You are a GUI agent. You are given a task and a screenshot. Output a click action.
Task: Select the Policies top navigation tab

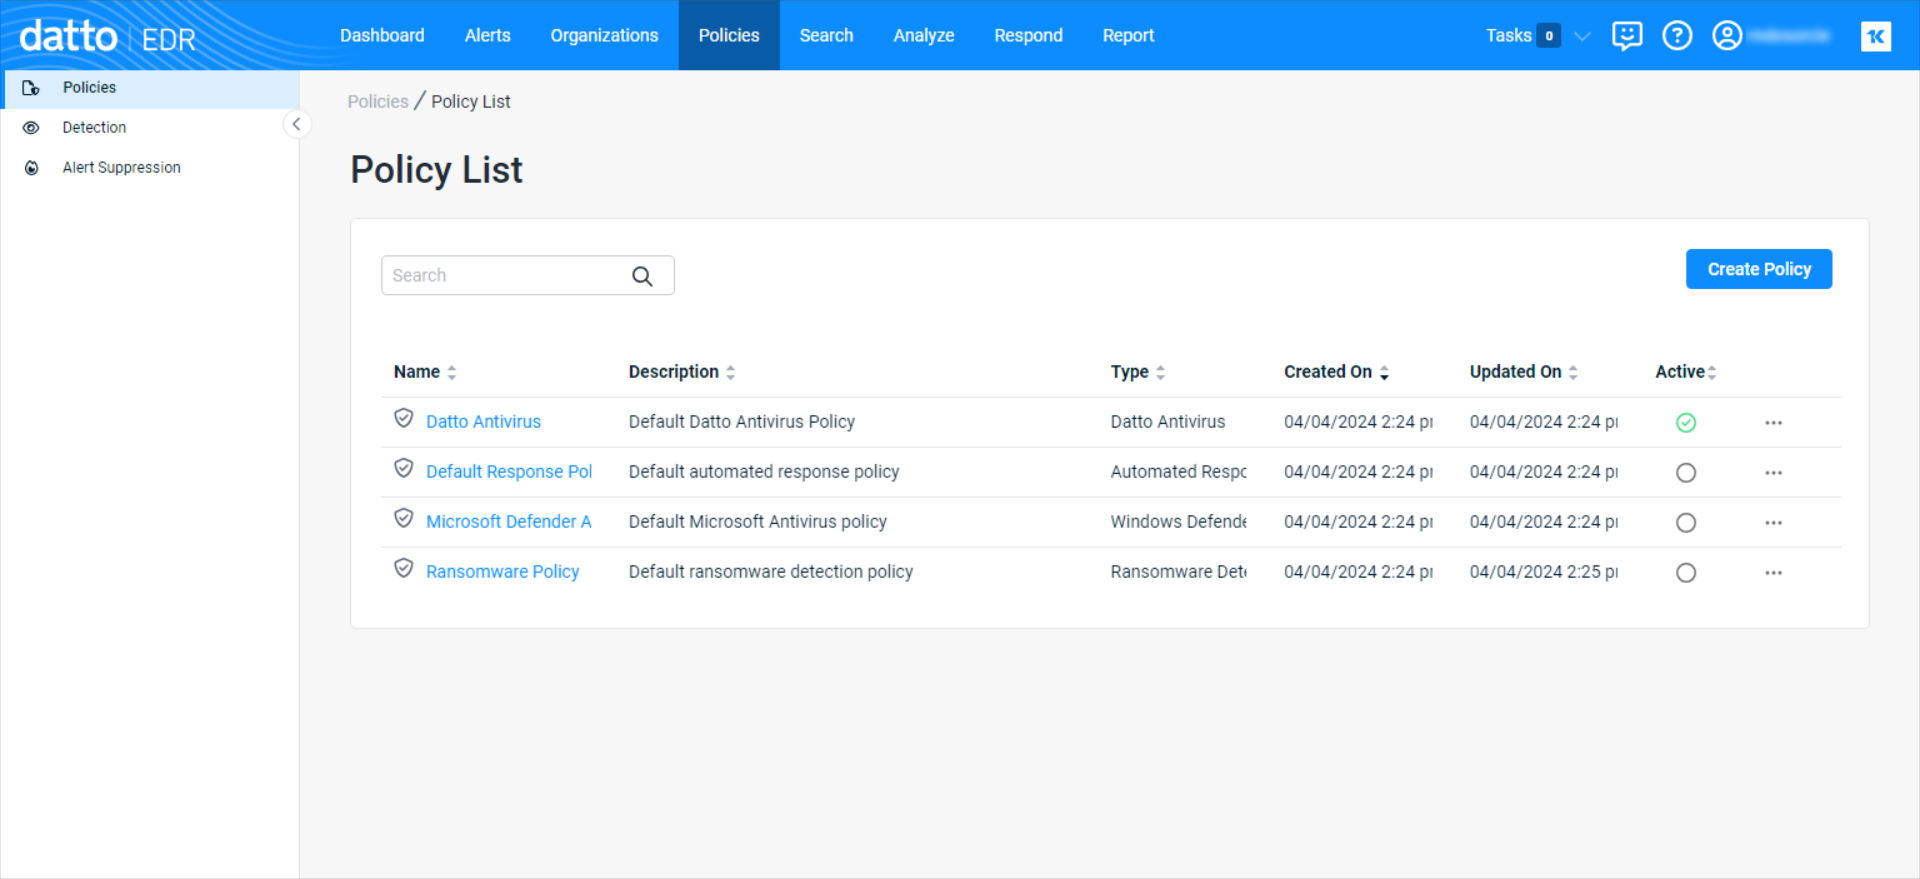pyautogui.click(x=729, y=36)
